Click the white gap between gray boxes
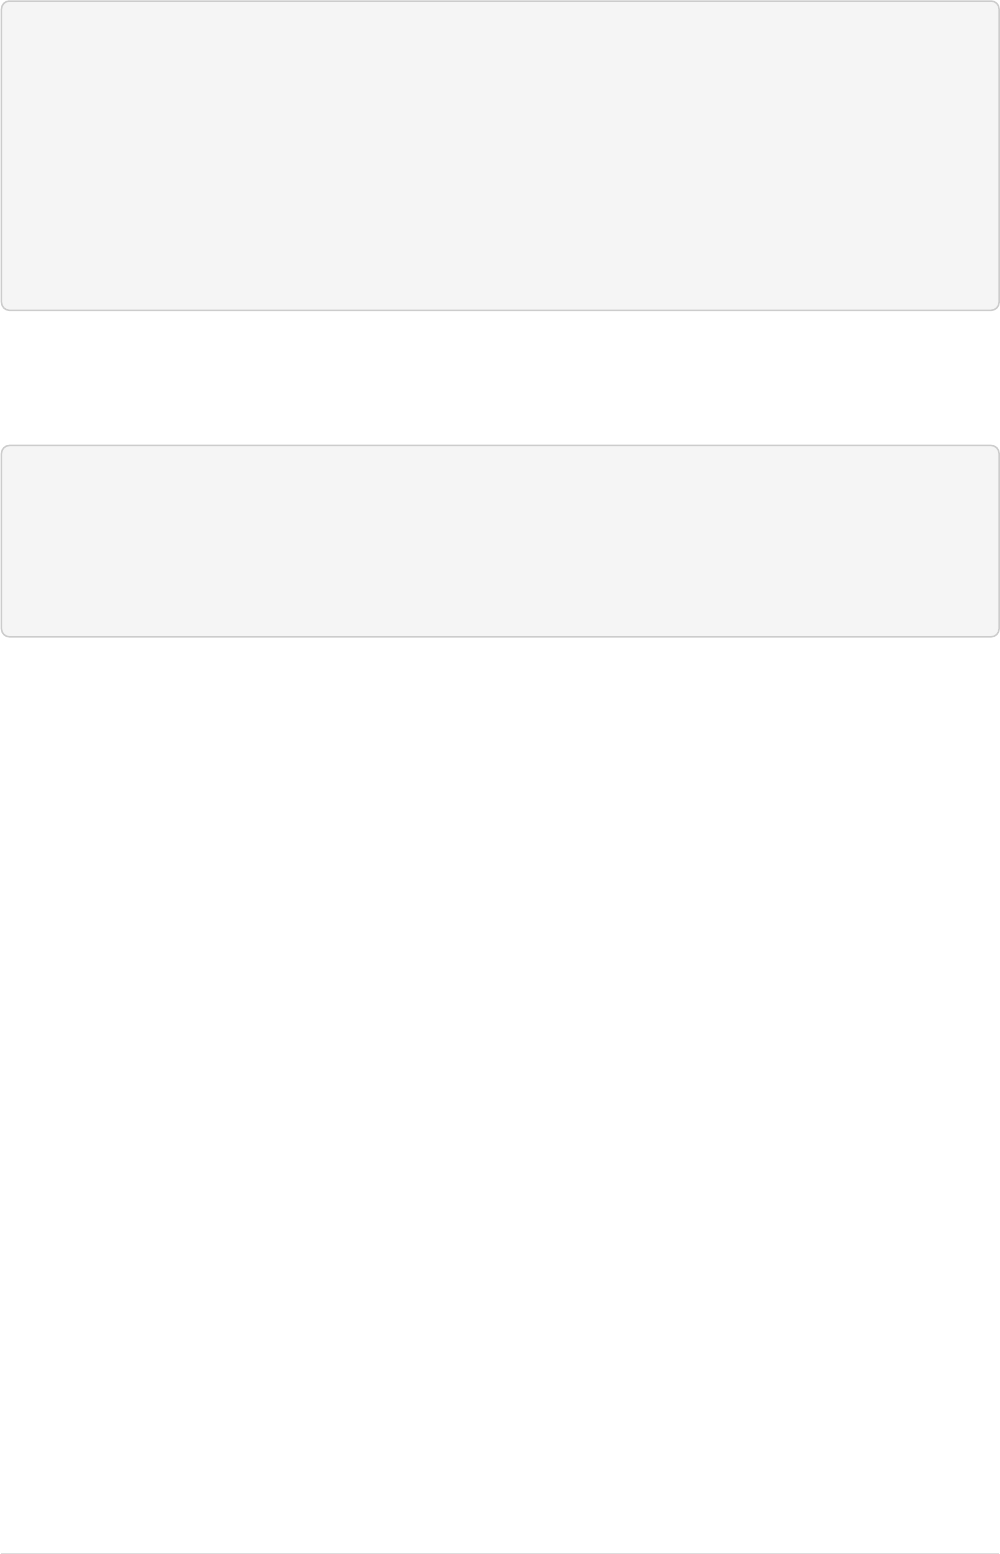This screenshot has width=1000, height=1554. coord(500,378)
